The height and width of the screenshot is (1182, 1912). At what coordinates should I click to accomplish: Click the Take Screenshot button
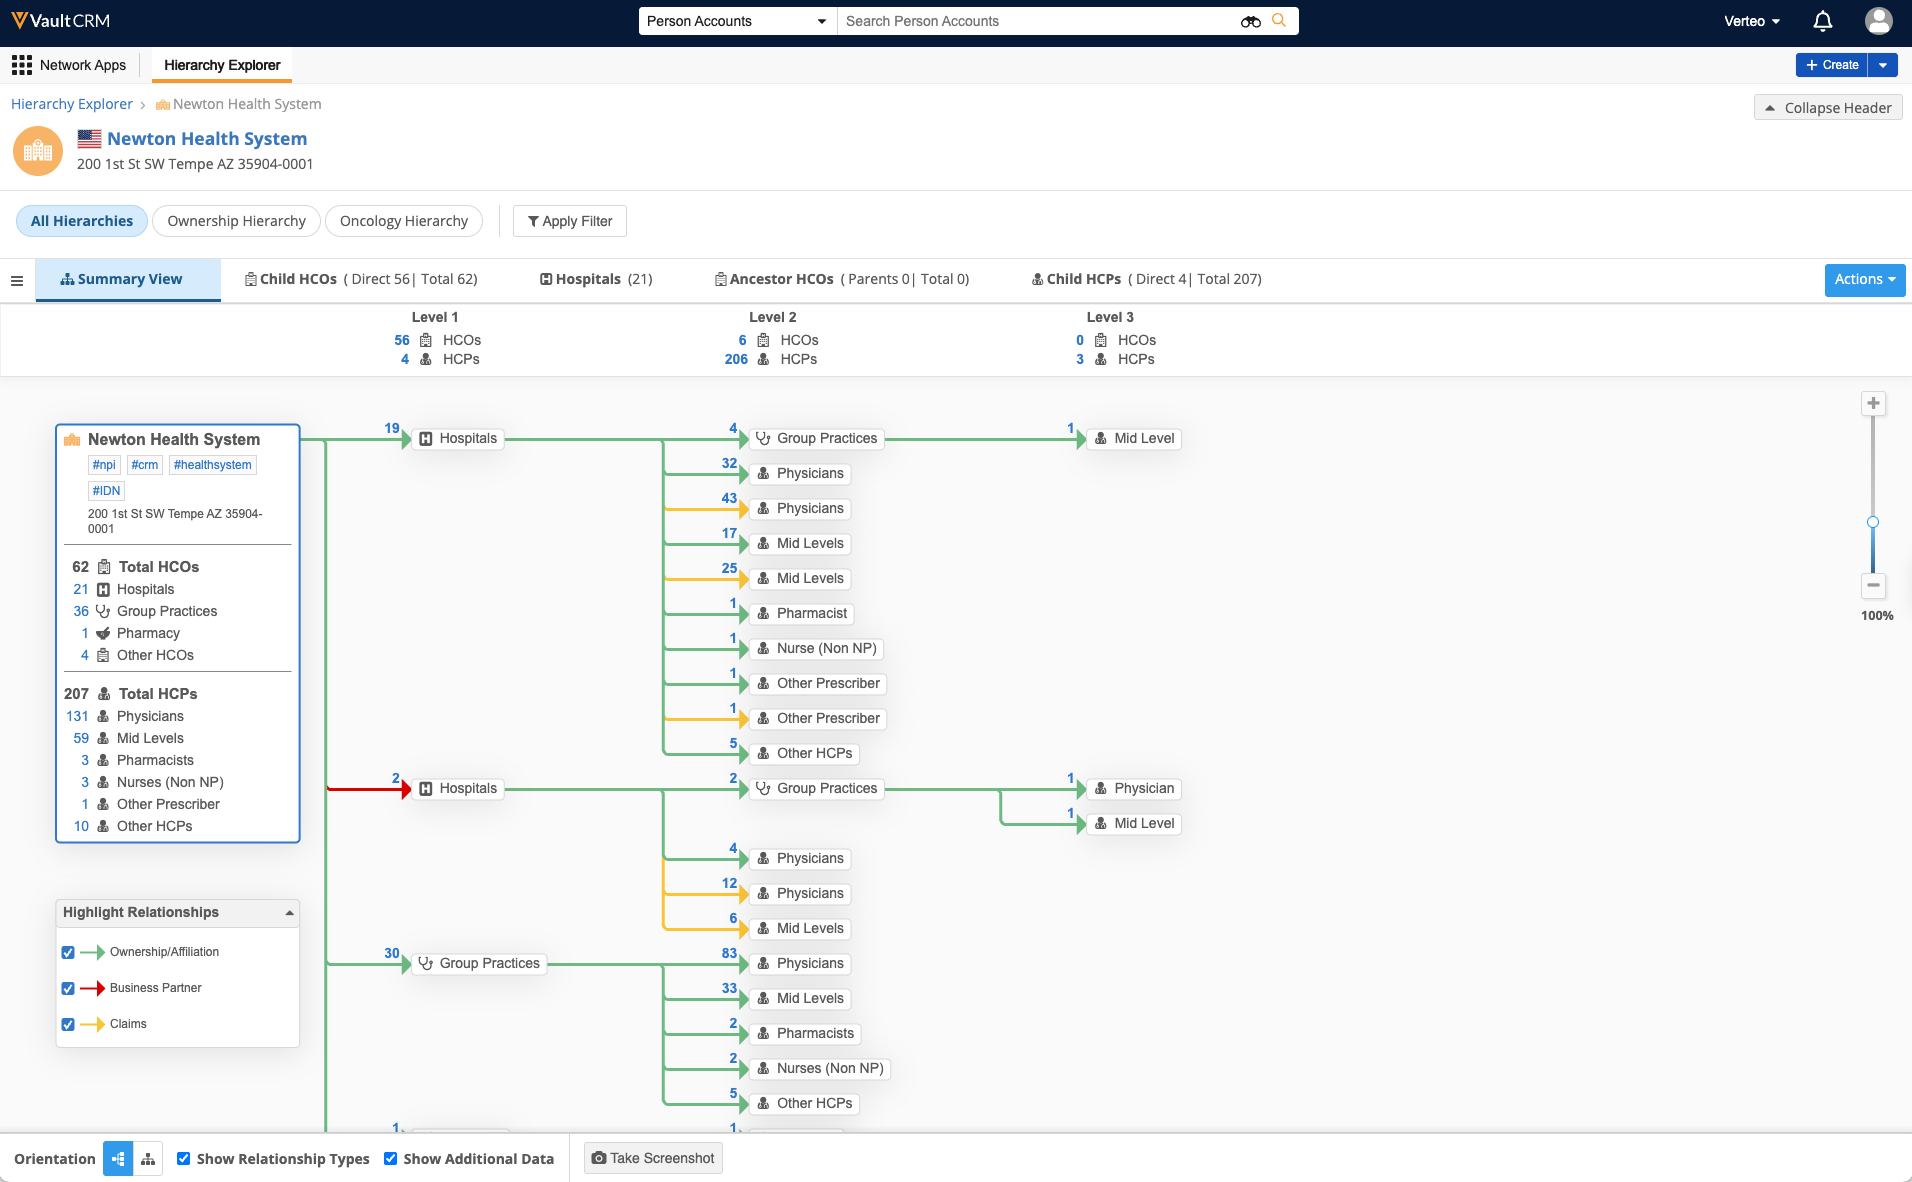click(653, 1159)
